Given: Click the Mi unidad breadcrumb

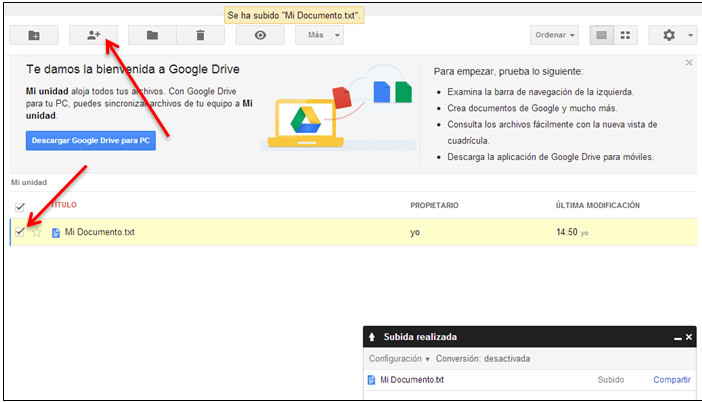Looking at the screenshot, I should point(29,182).
